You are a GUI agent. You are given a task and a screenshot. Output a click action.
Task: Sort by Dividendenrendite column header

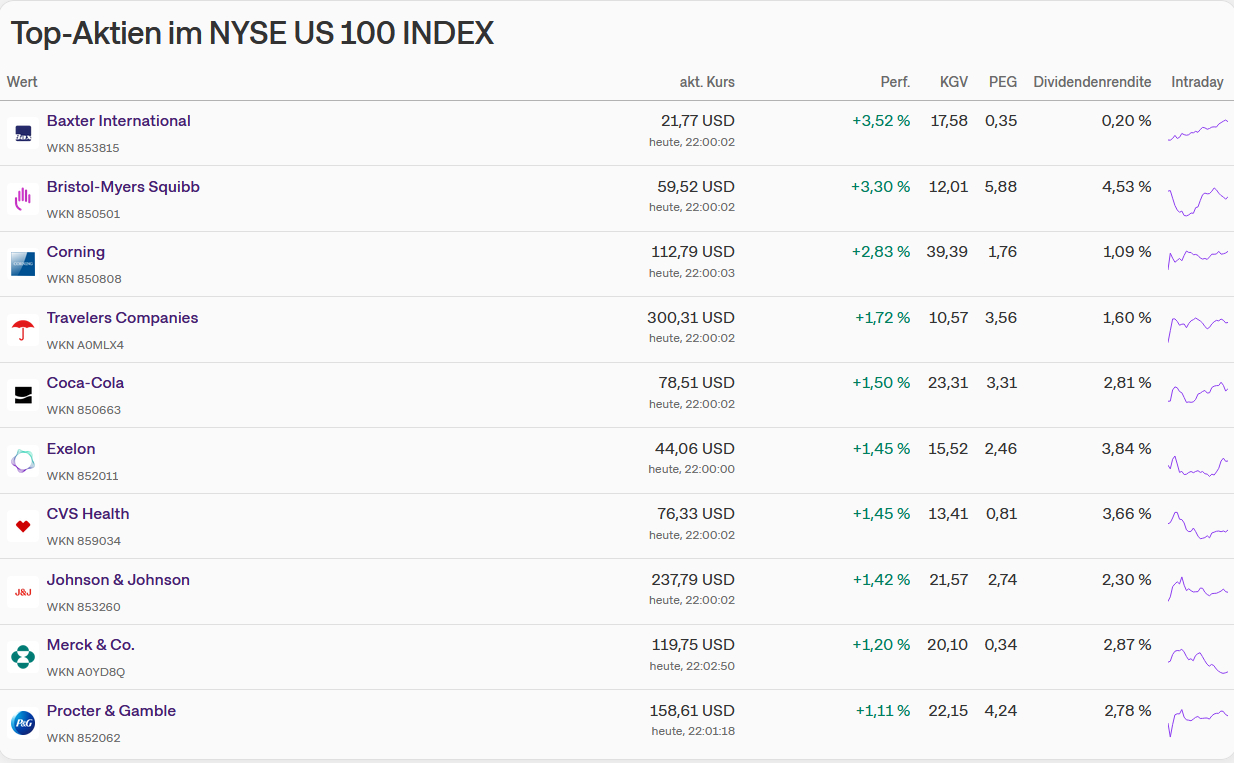coord(1091,82)
